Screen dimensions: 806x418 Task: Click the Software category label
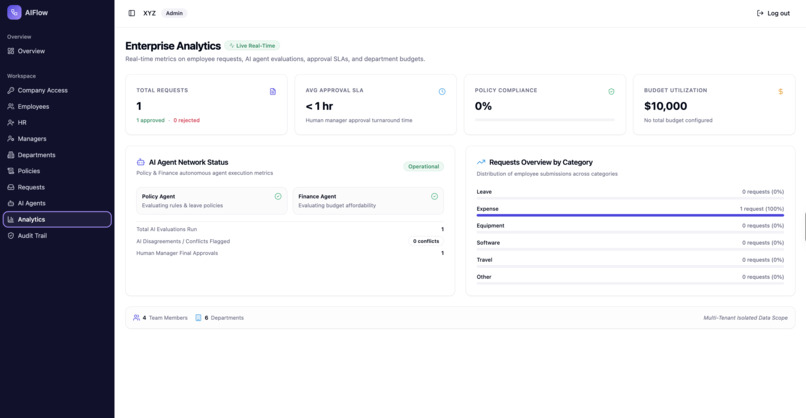[488, 243]
